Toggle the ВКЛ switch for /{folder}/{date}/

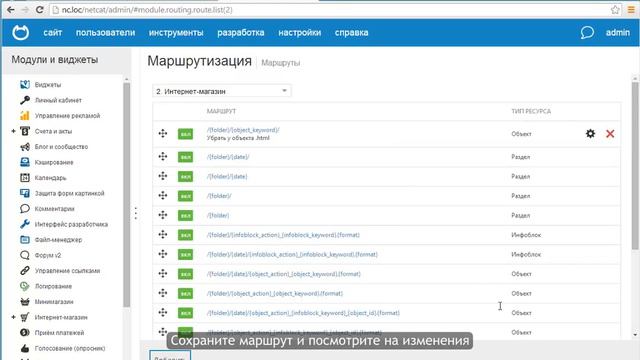click(185, 157)
